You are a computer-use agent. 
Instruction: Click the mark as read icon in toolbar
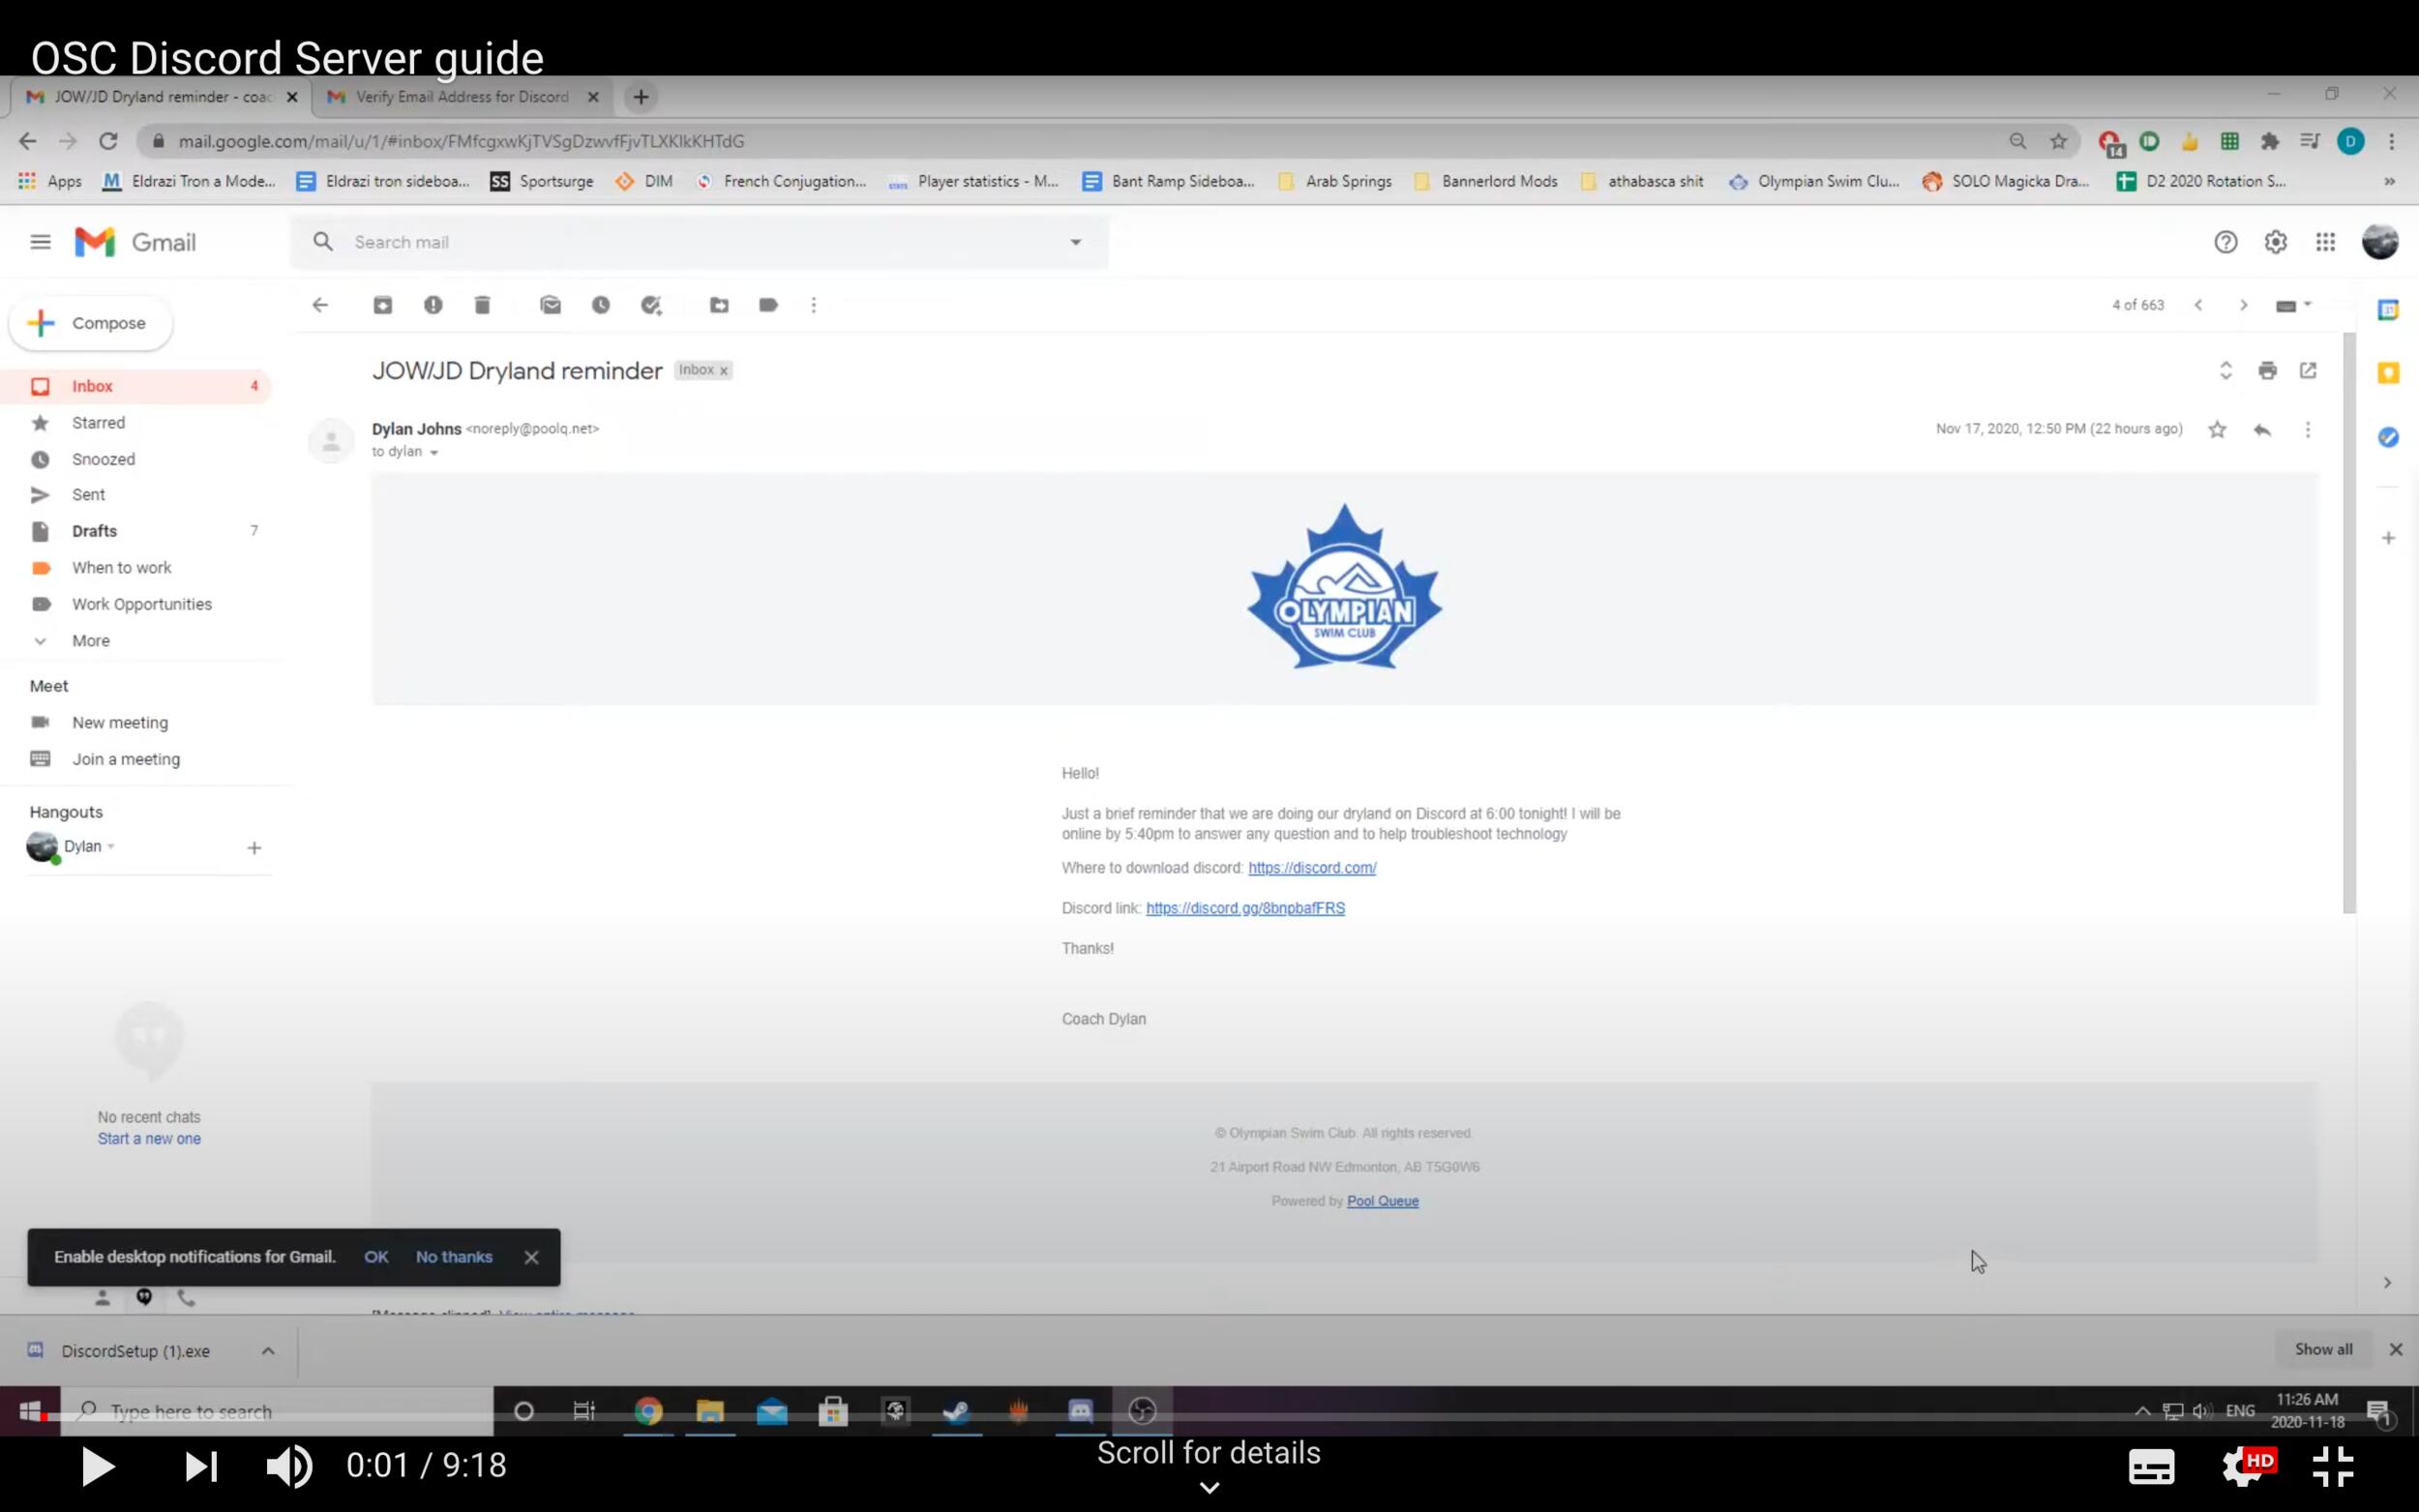pyautogui.click(x=551, y=305)
